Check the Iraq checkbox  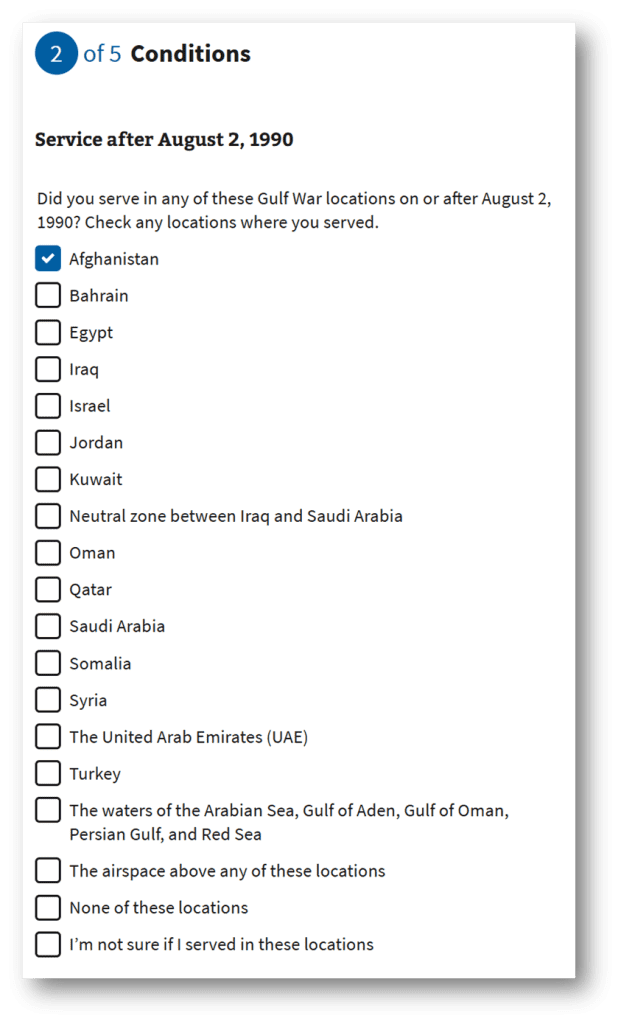point(47,369)
